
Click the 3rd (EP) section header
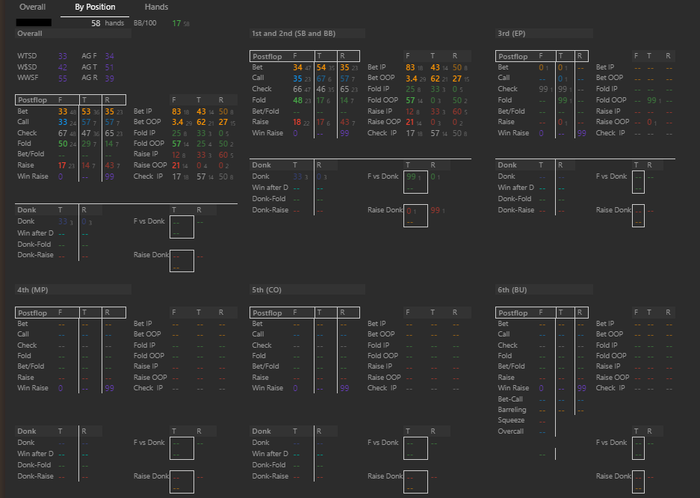tap(544, 33)
